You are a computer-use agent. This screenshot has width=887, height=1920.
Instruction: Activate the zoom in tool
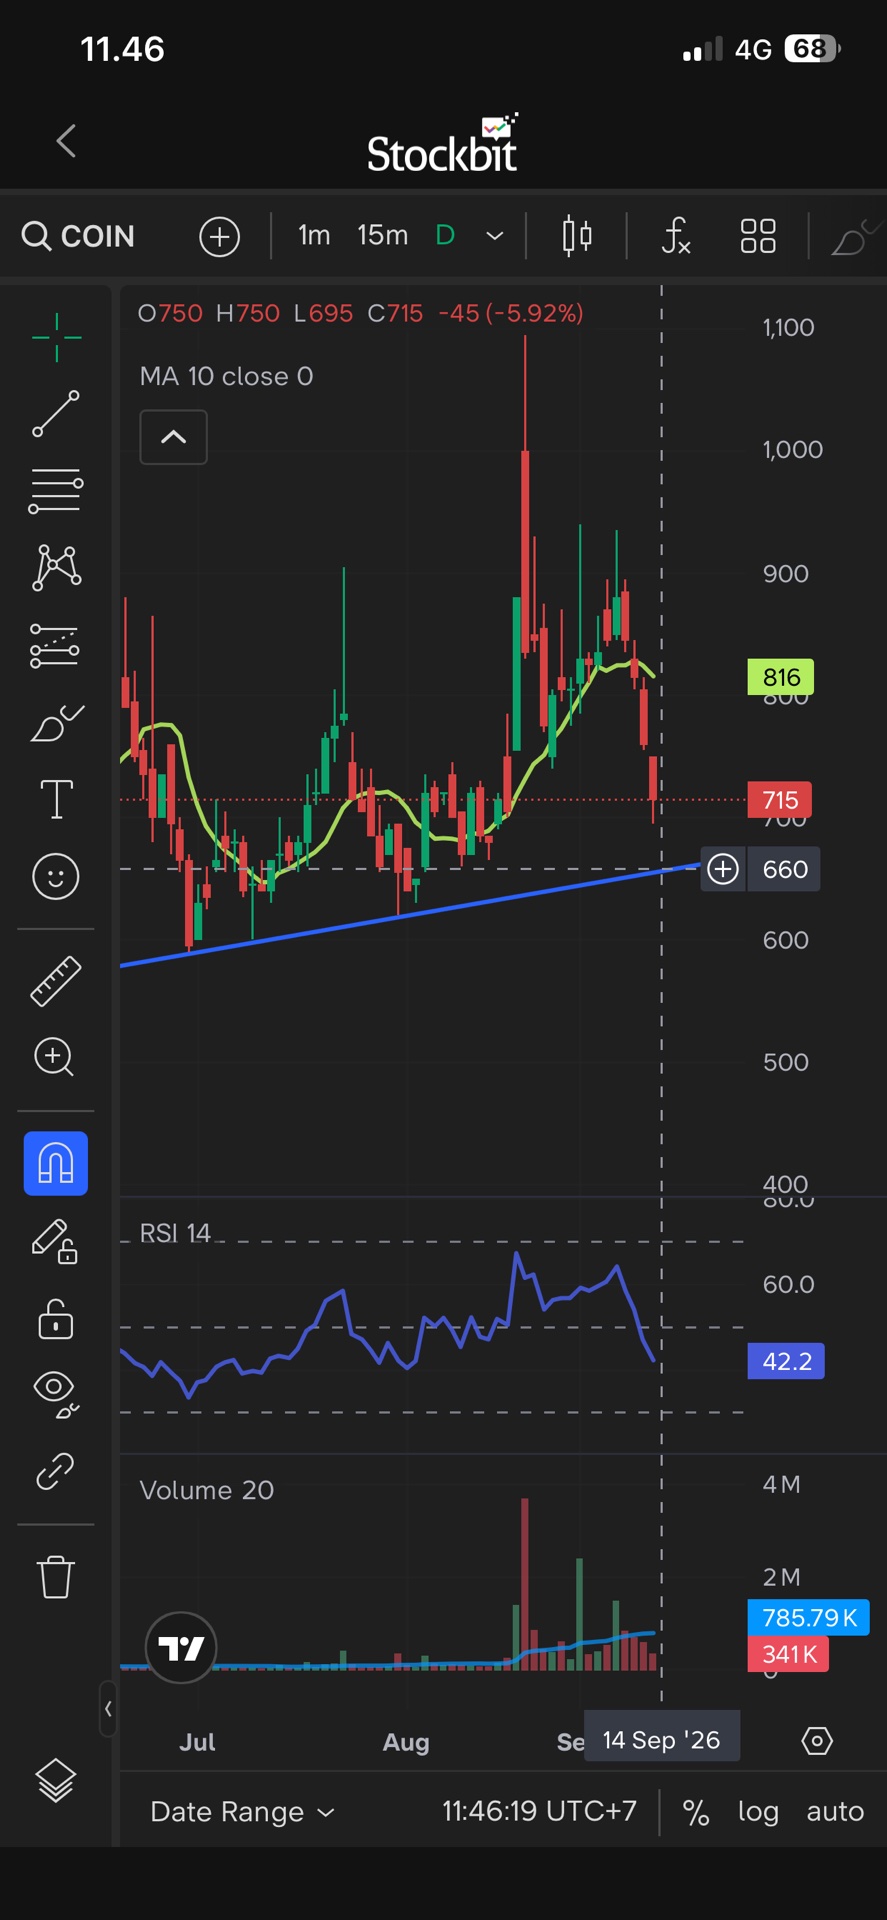point(54,1057)
